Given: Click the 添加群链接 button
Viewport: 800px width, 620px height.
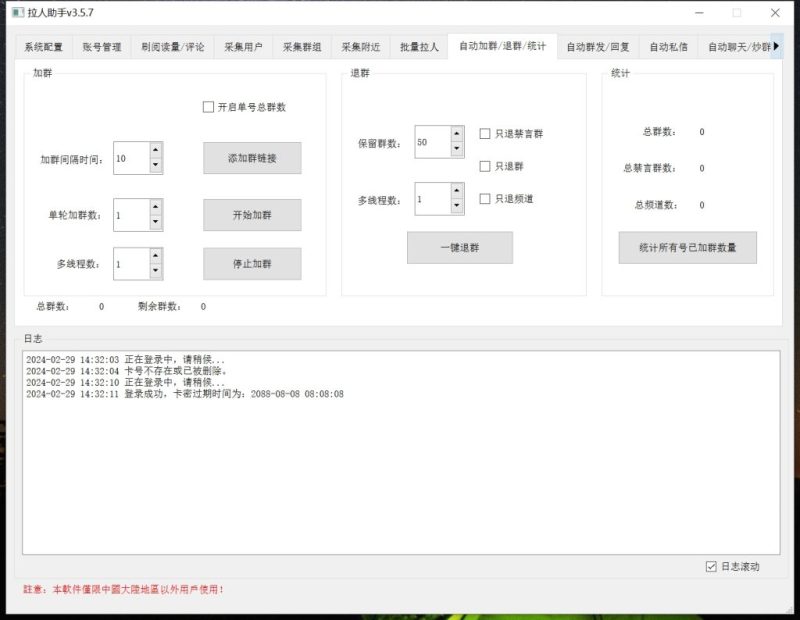Looking at the screenshot, I should coord(253,158).
